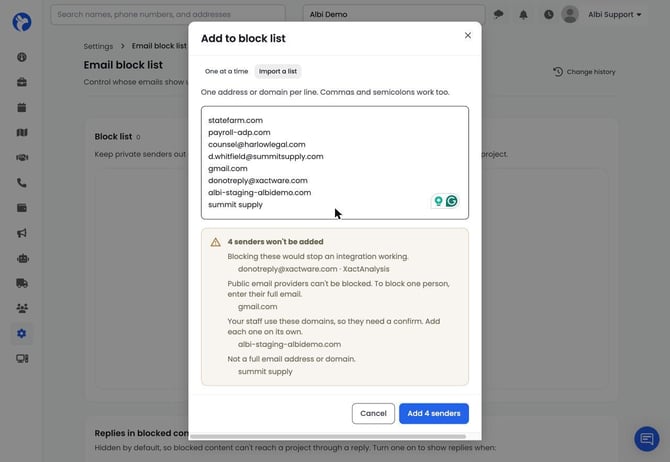
Task: Click the XactAnalysis entry in the warning
Action: (x=314, y=269)
